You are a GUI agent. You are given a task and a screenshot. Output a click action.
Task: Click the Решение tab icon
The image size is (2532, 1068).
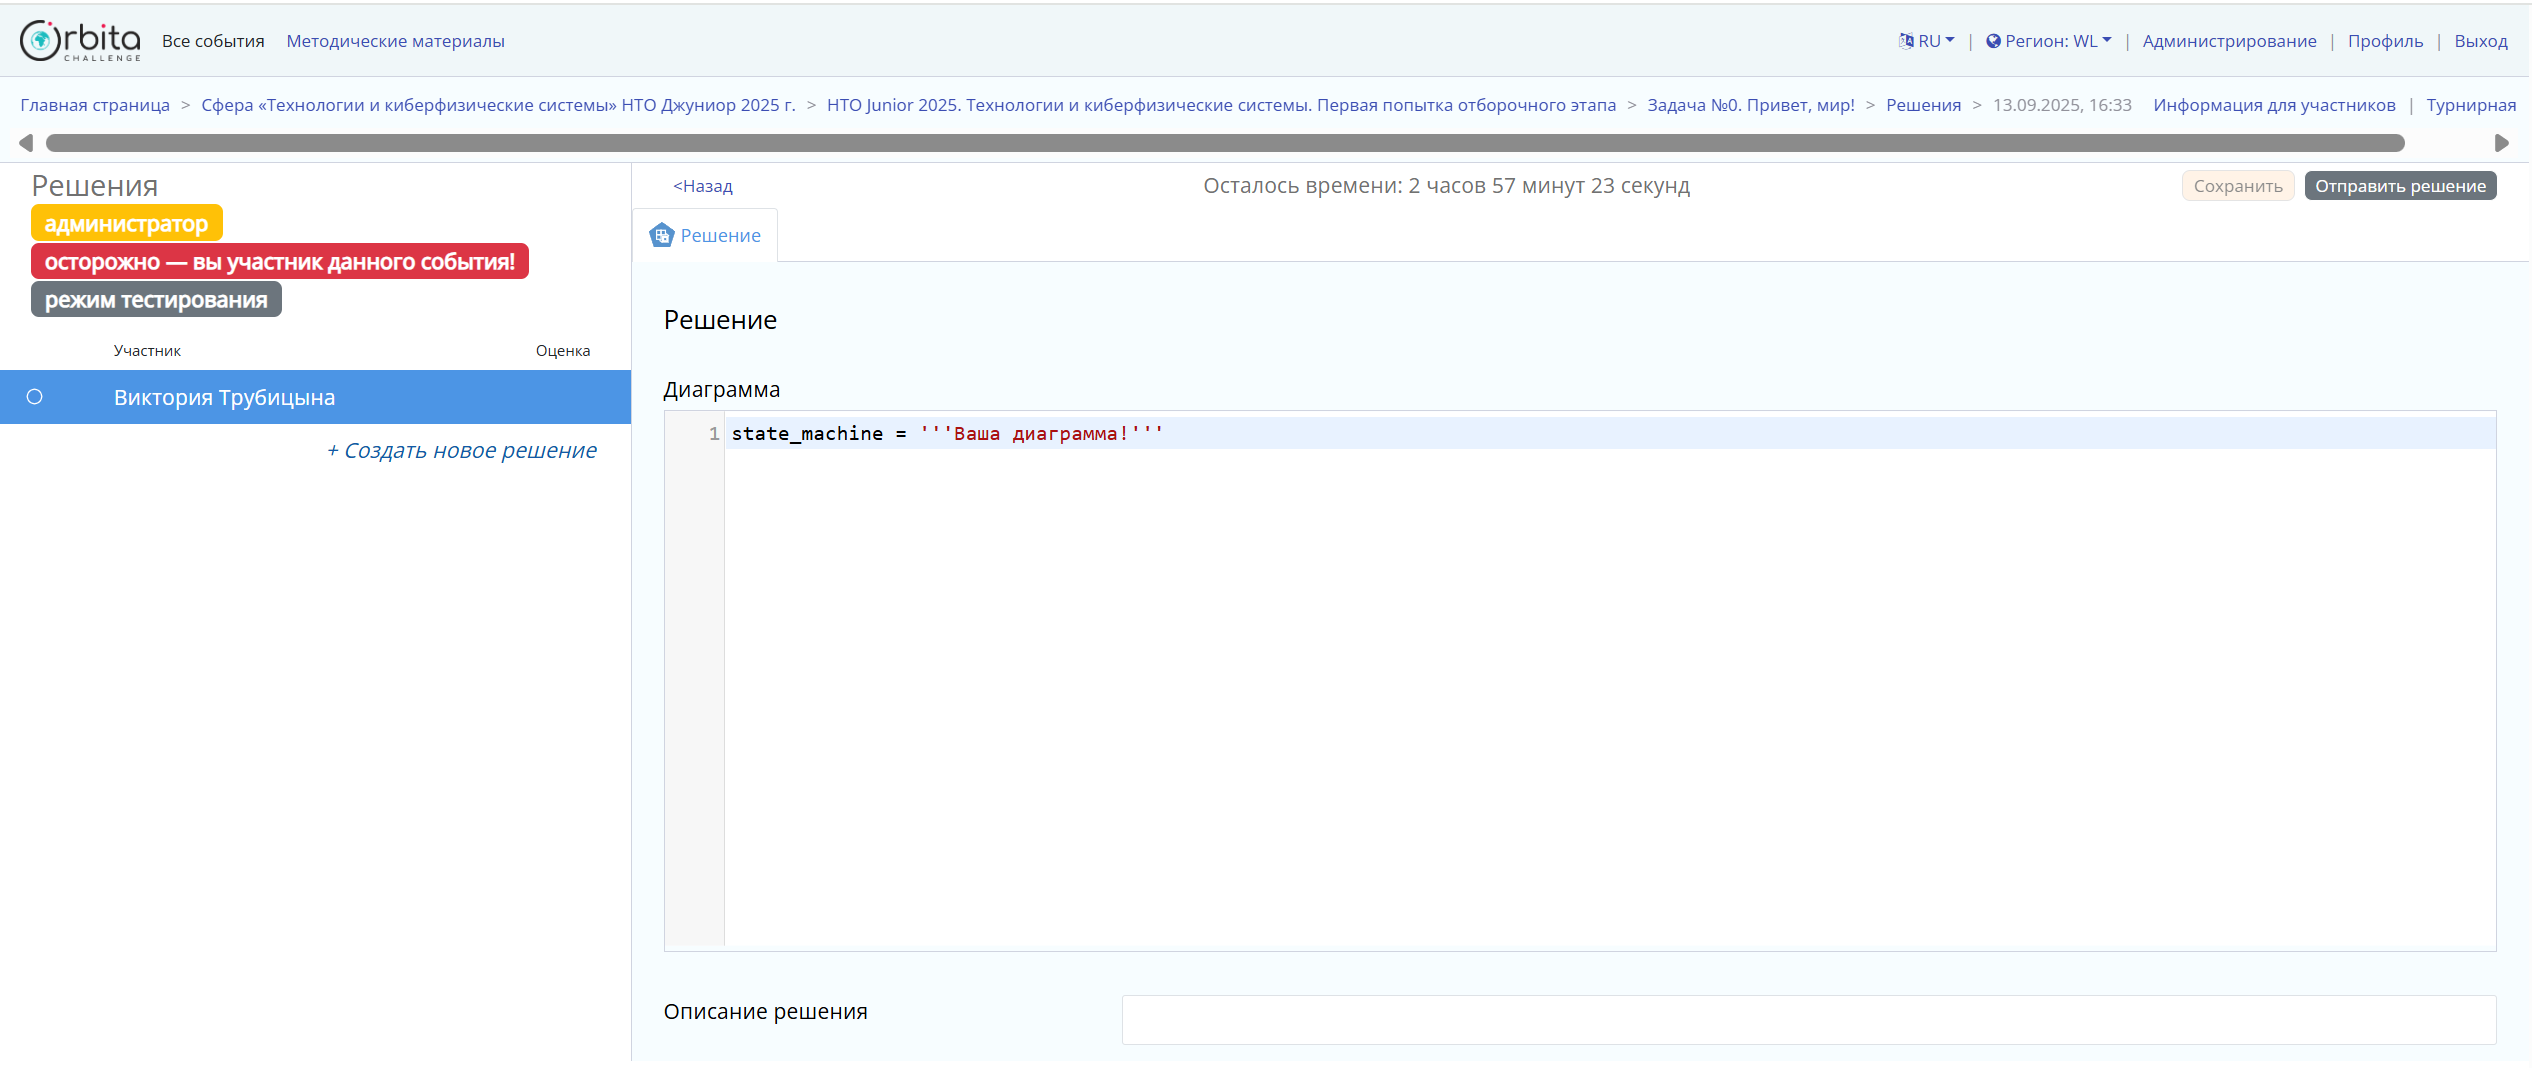point(662,235)
